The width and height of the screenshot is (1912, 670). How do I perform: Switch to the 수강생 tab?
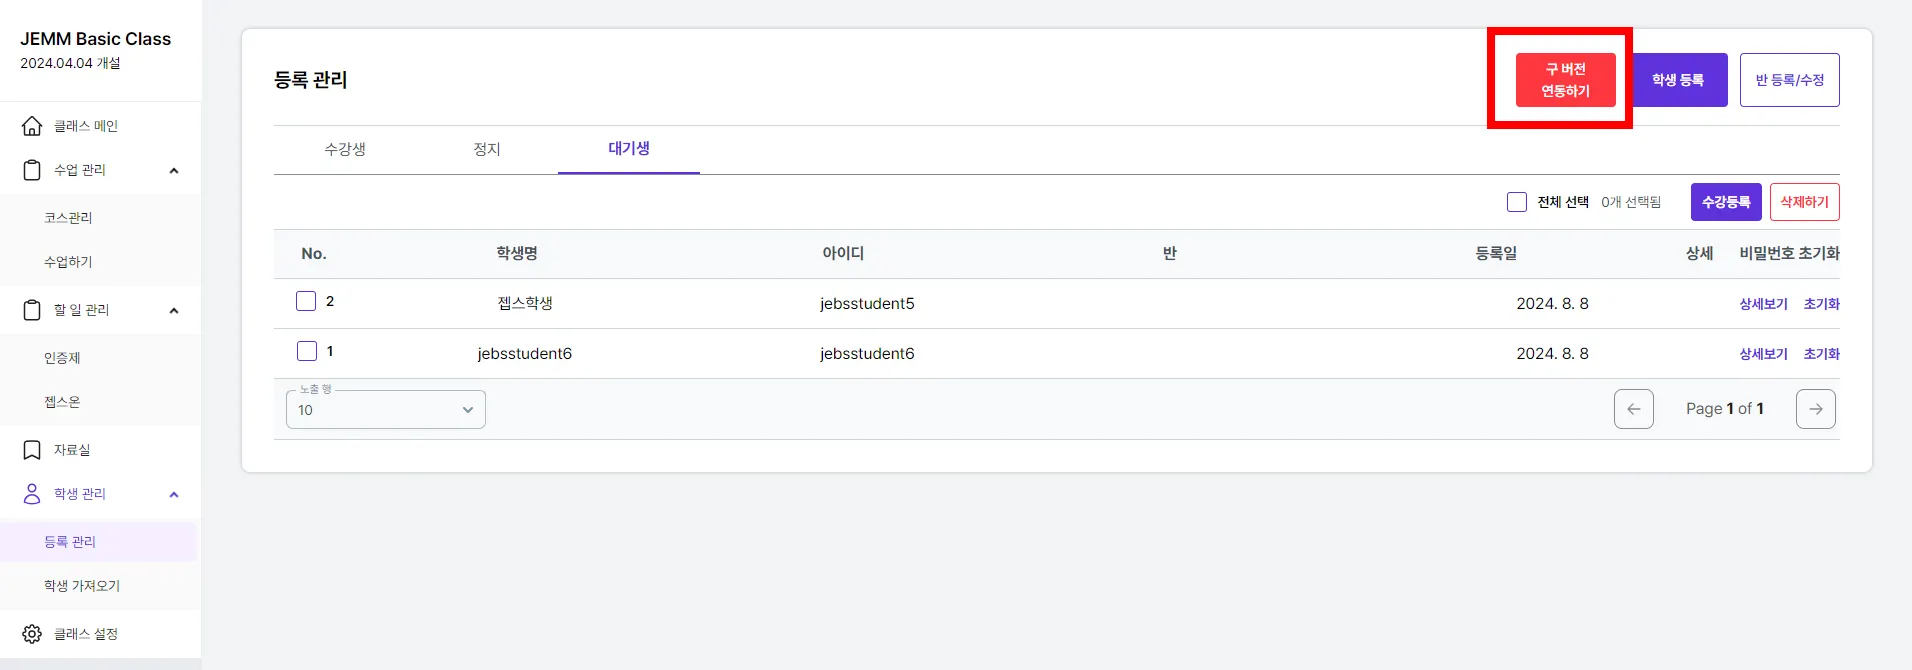click(x=345, y=149)
